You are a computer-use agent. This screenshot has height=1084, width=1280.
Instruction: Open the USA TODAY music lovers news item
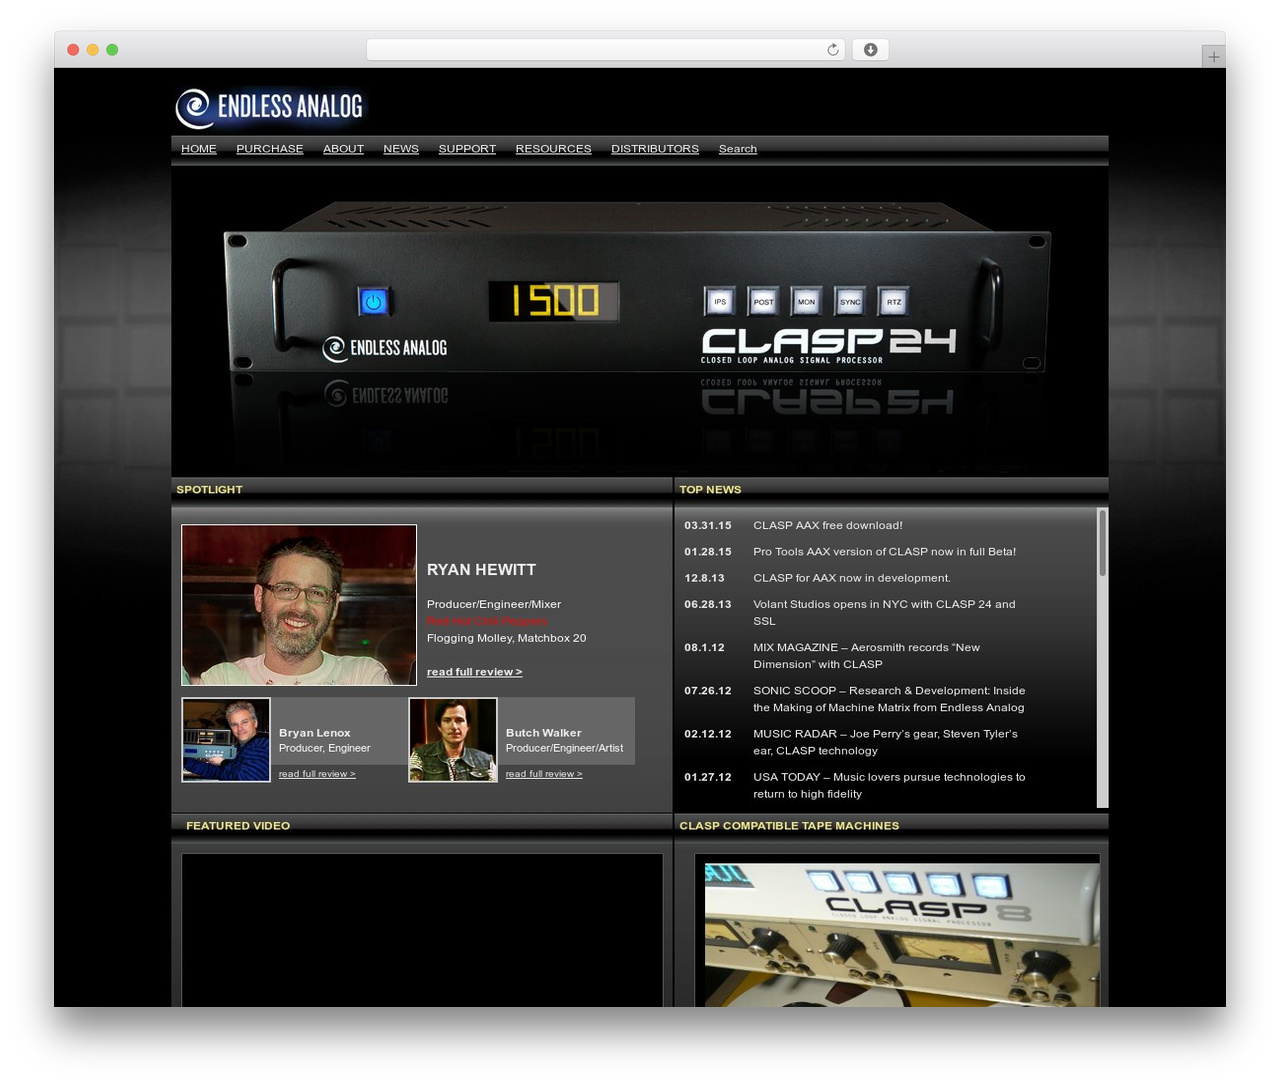click(889, 785)
